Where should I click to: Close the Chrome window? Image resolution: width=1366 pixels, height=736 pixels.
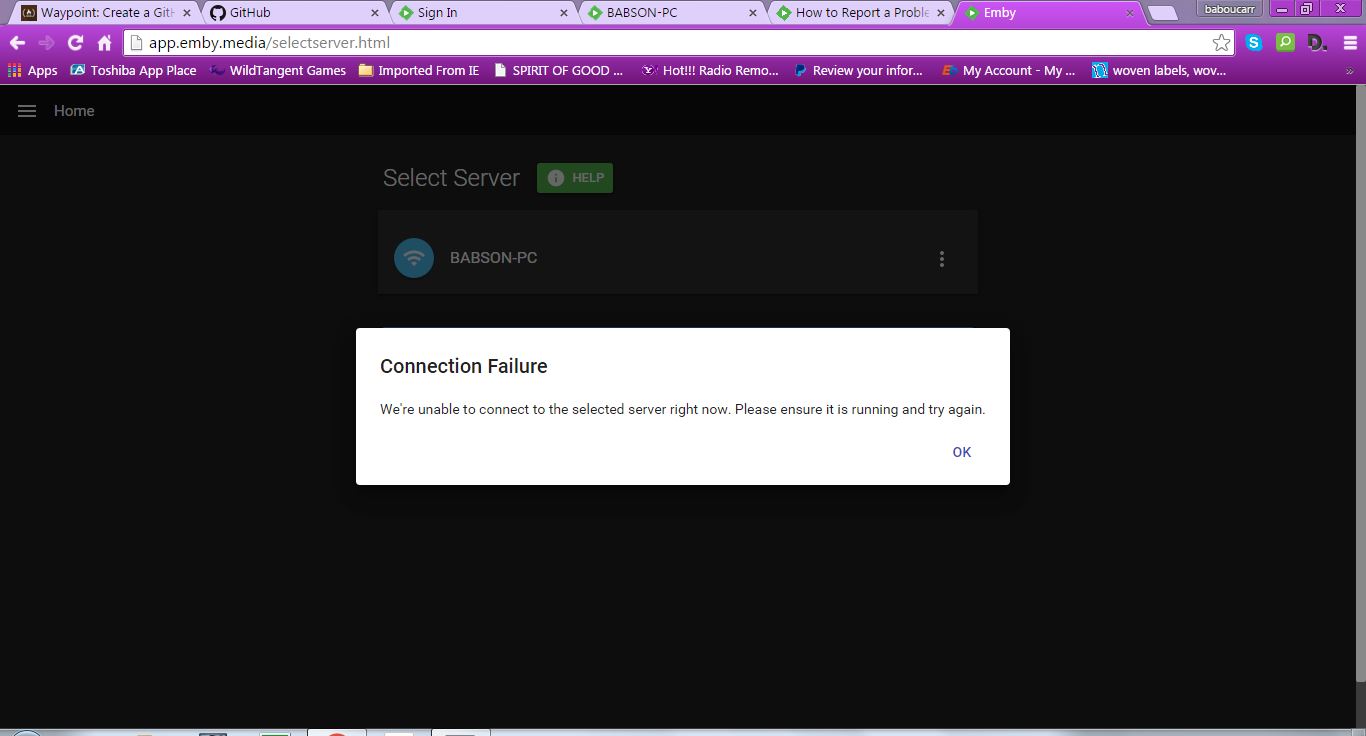pyautogui.click(x=1340, y=9)
